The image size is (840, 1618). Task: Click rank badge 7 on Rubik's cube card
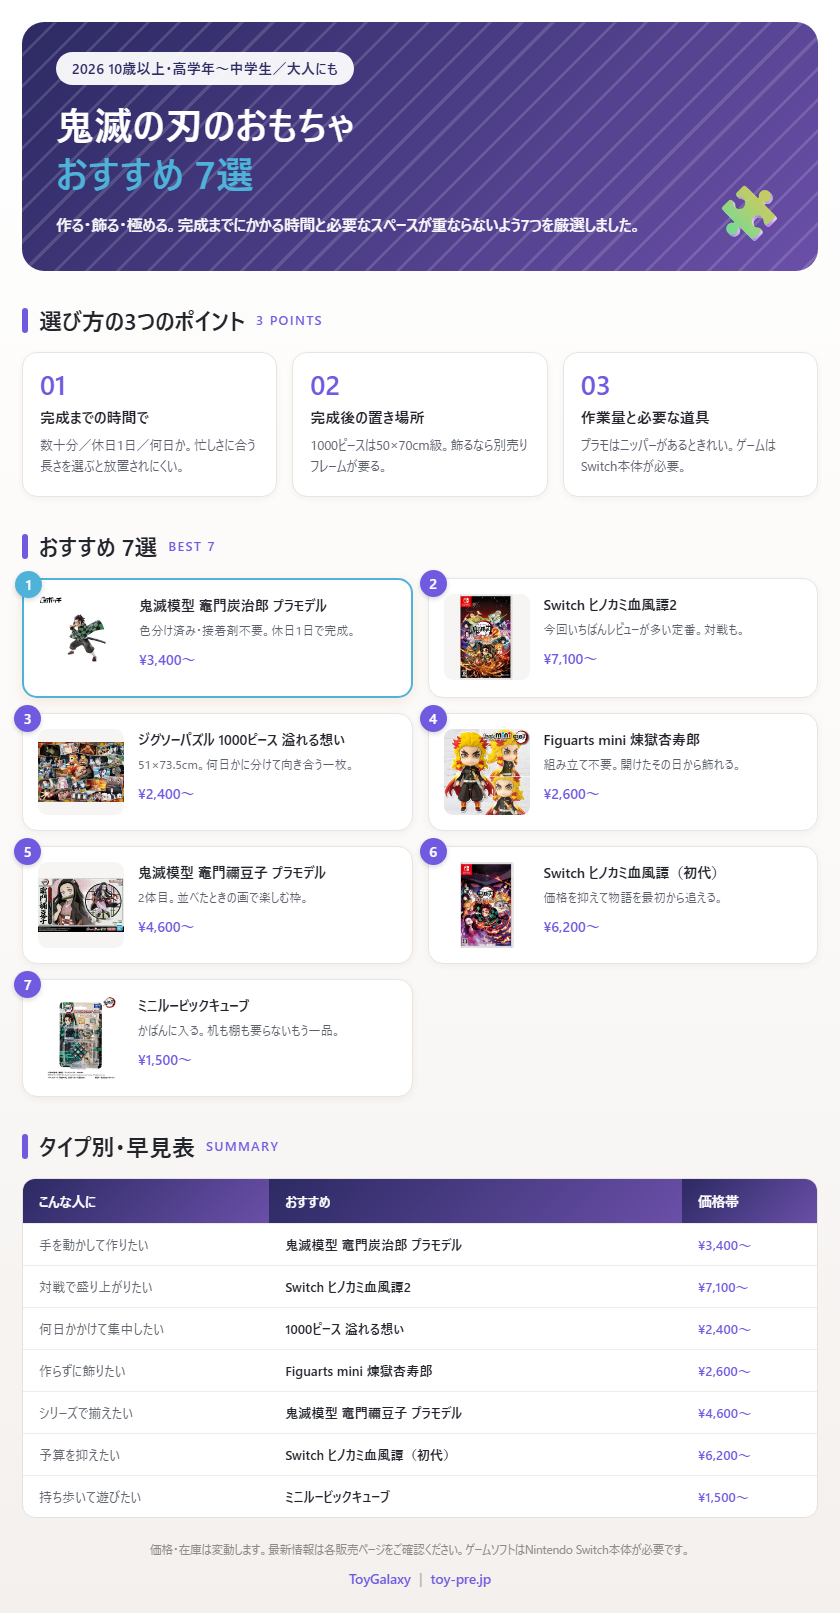pos(27,985)
